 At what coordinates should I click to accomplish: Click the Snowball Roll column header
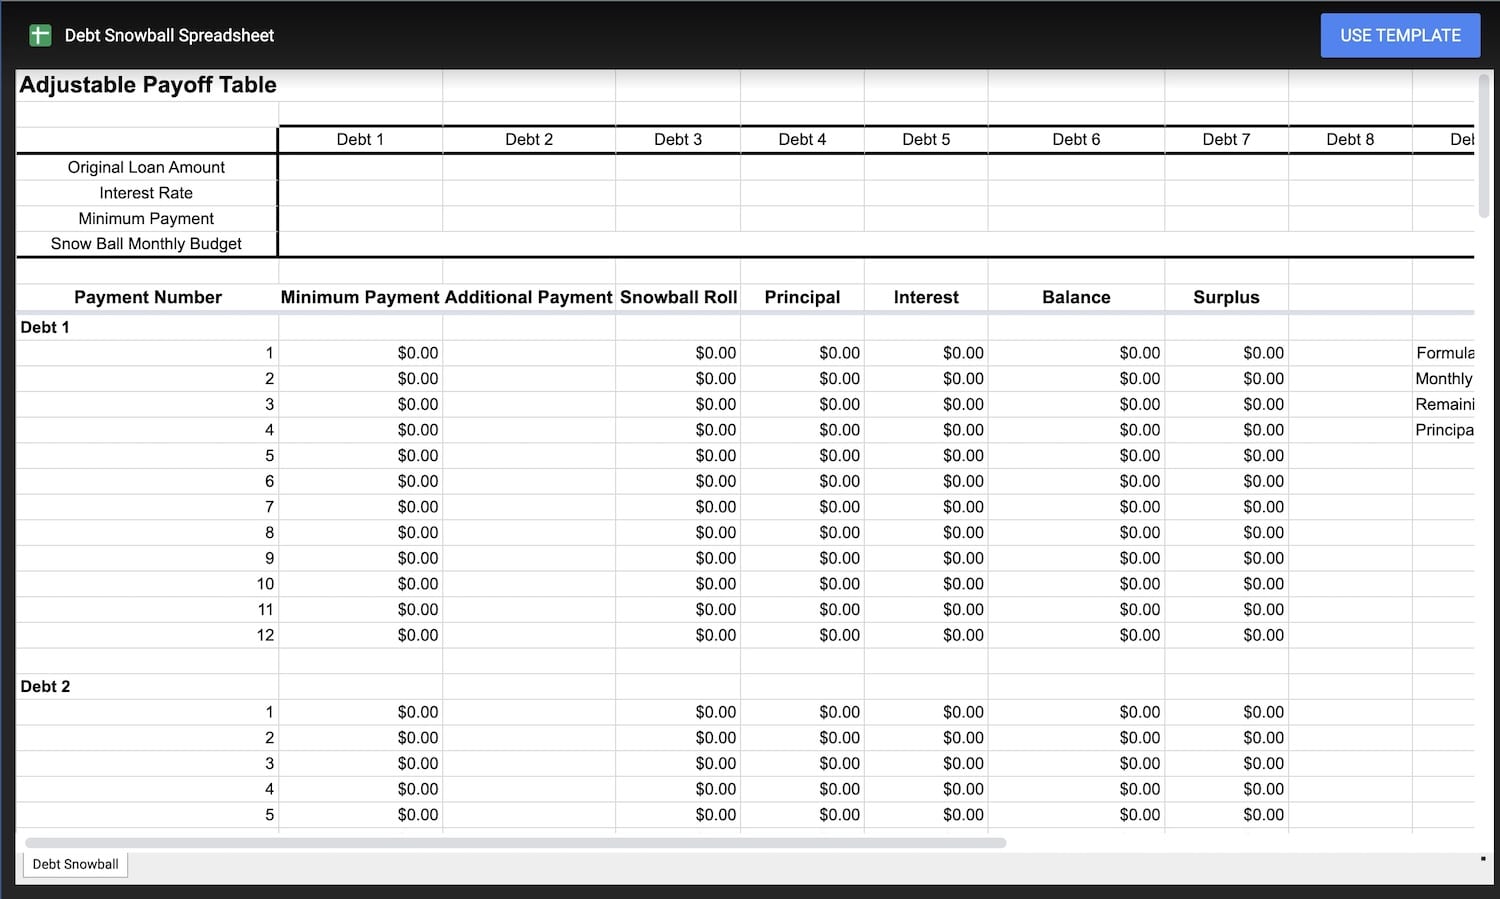(678, 297)
